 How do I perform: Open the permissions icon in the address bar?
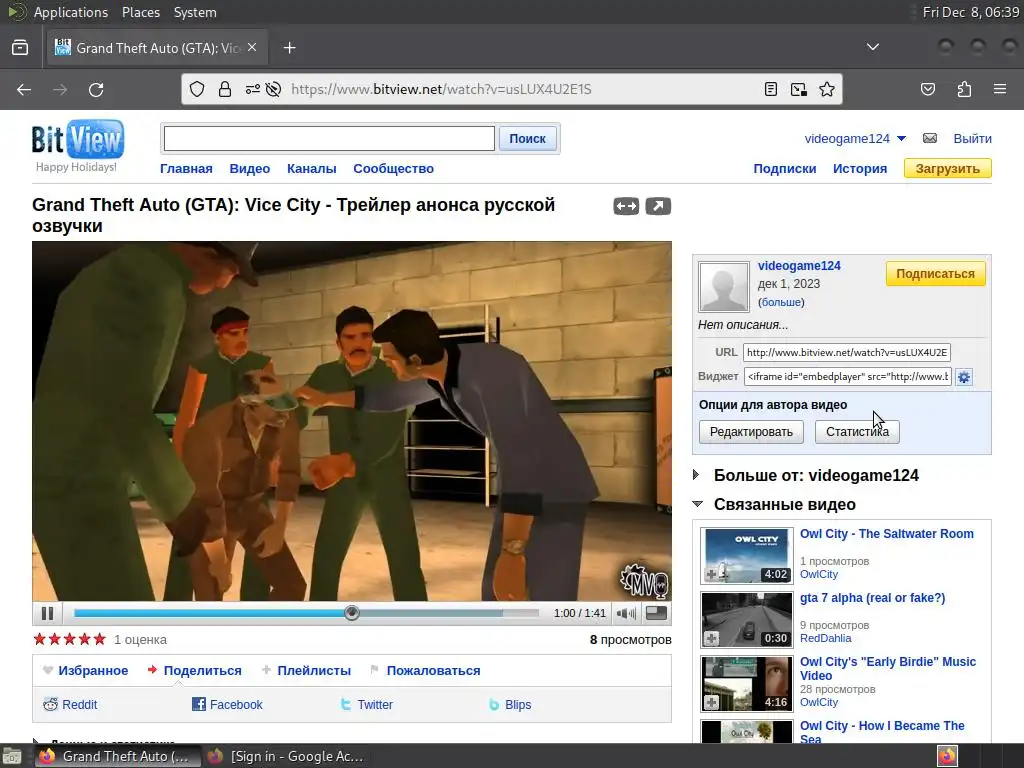(252, 89)
